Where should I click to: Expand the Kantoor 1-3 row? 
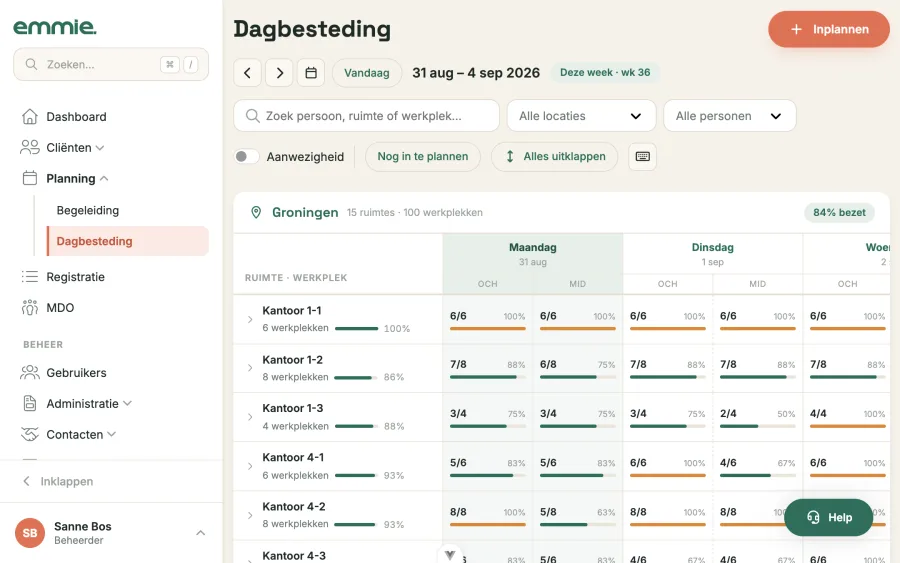pos(250,417)
